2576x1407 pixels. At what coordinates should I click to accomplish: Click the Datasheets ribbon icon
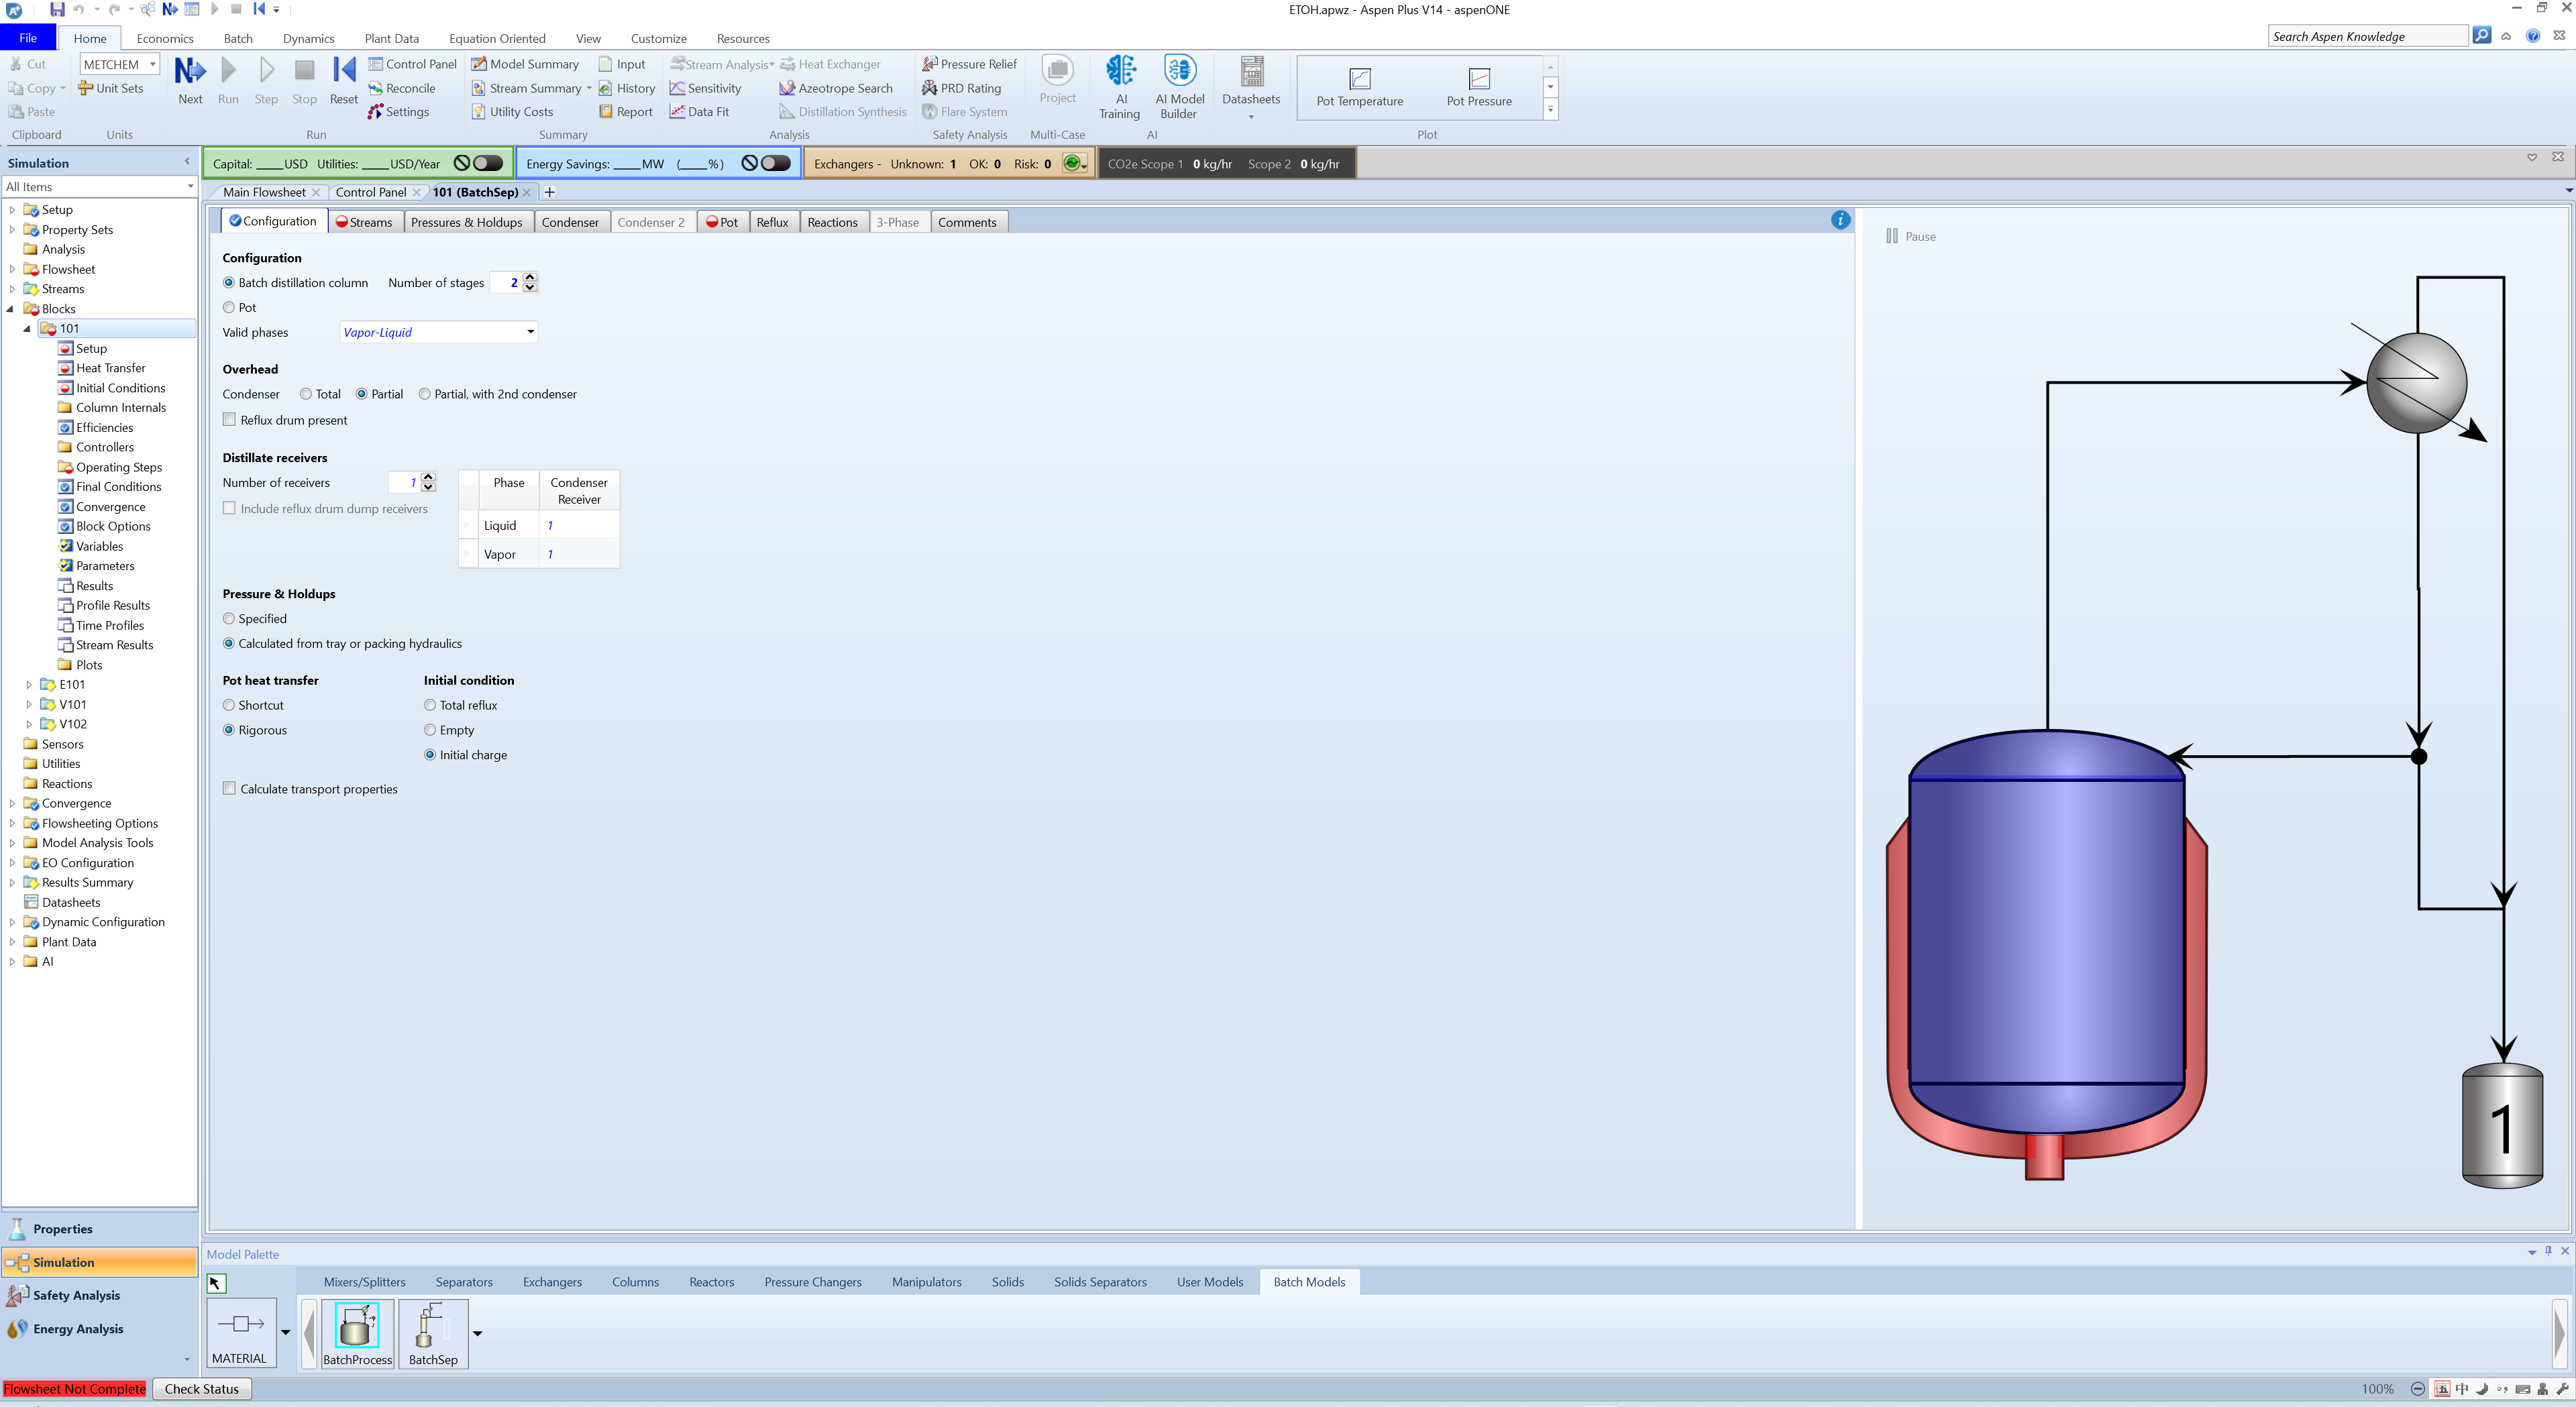[x=1251, y=72]
